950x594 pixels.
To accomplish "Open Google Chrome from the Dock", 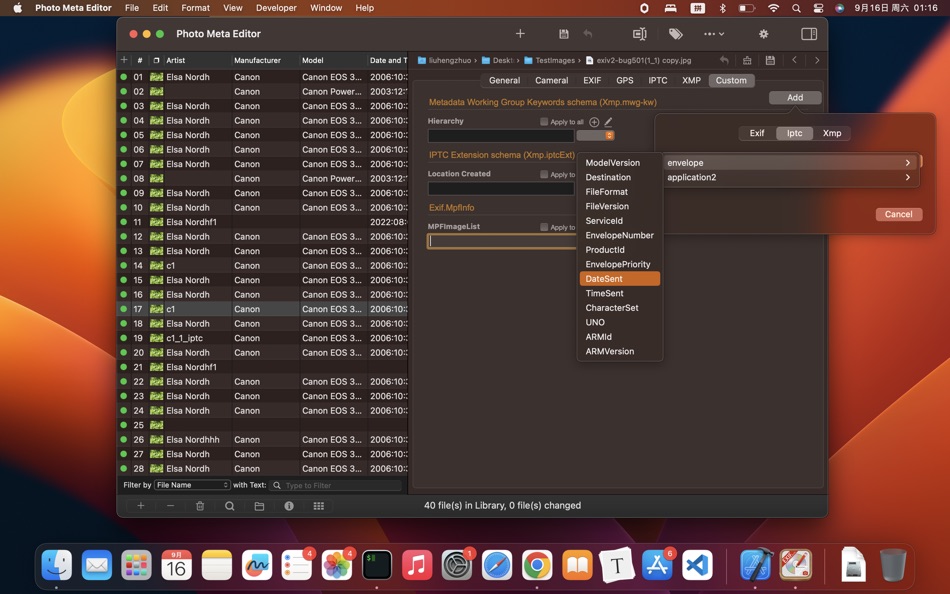I will [x=537, y=565].
